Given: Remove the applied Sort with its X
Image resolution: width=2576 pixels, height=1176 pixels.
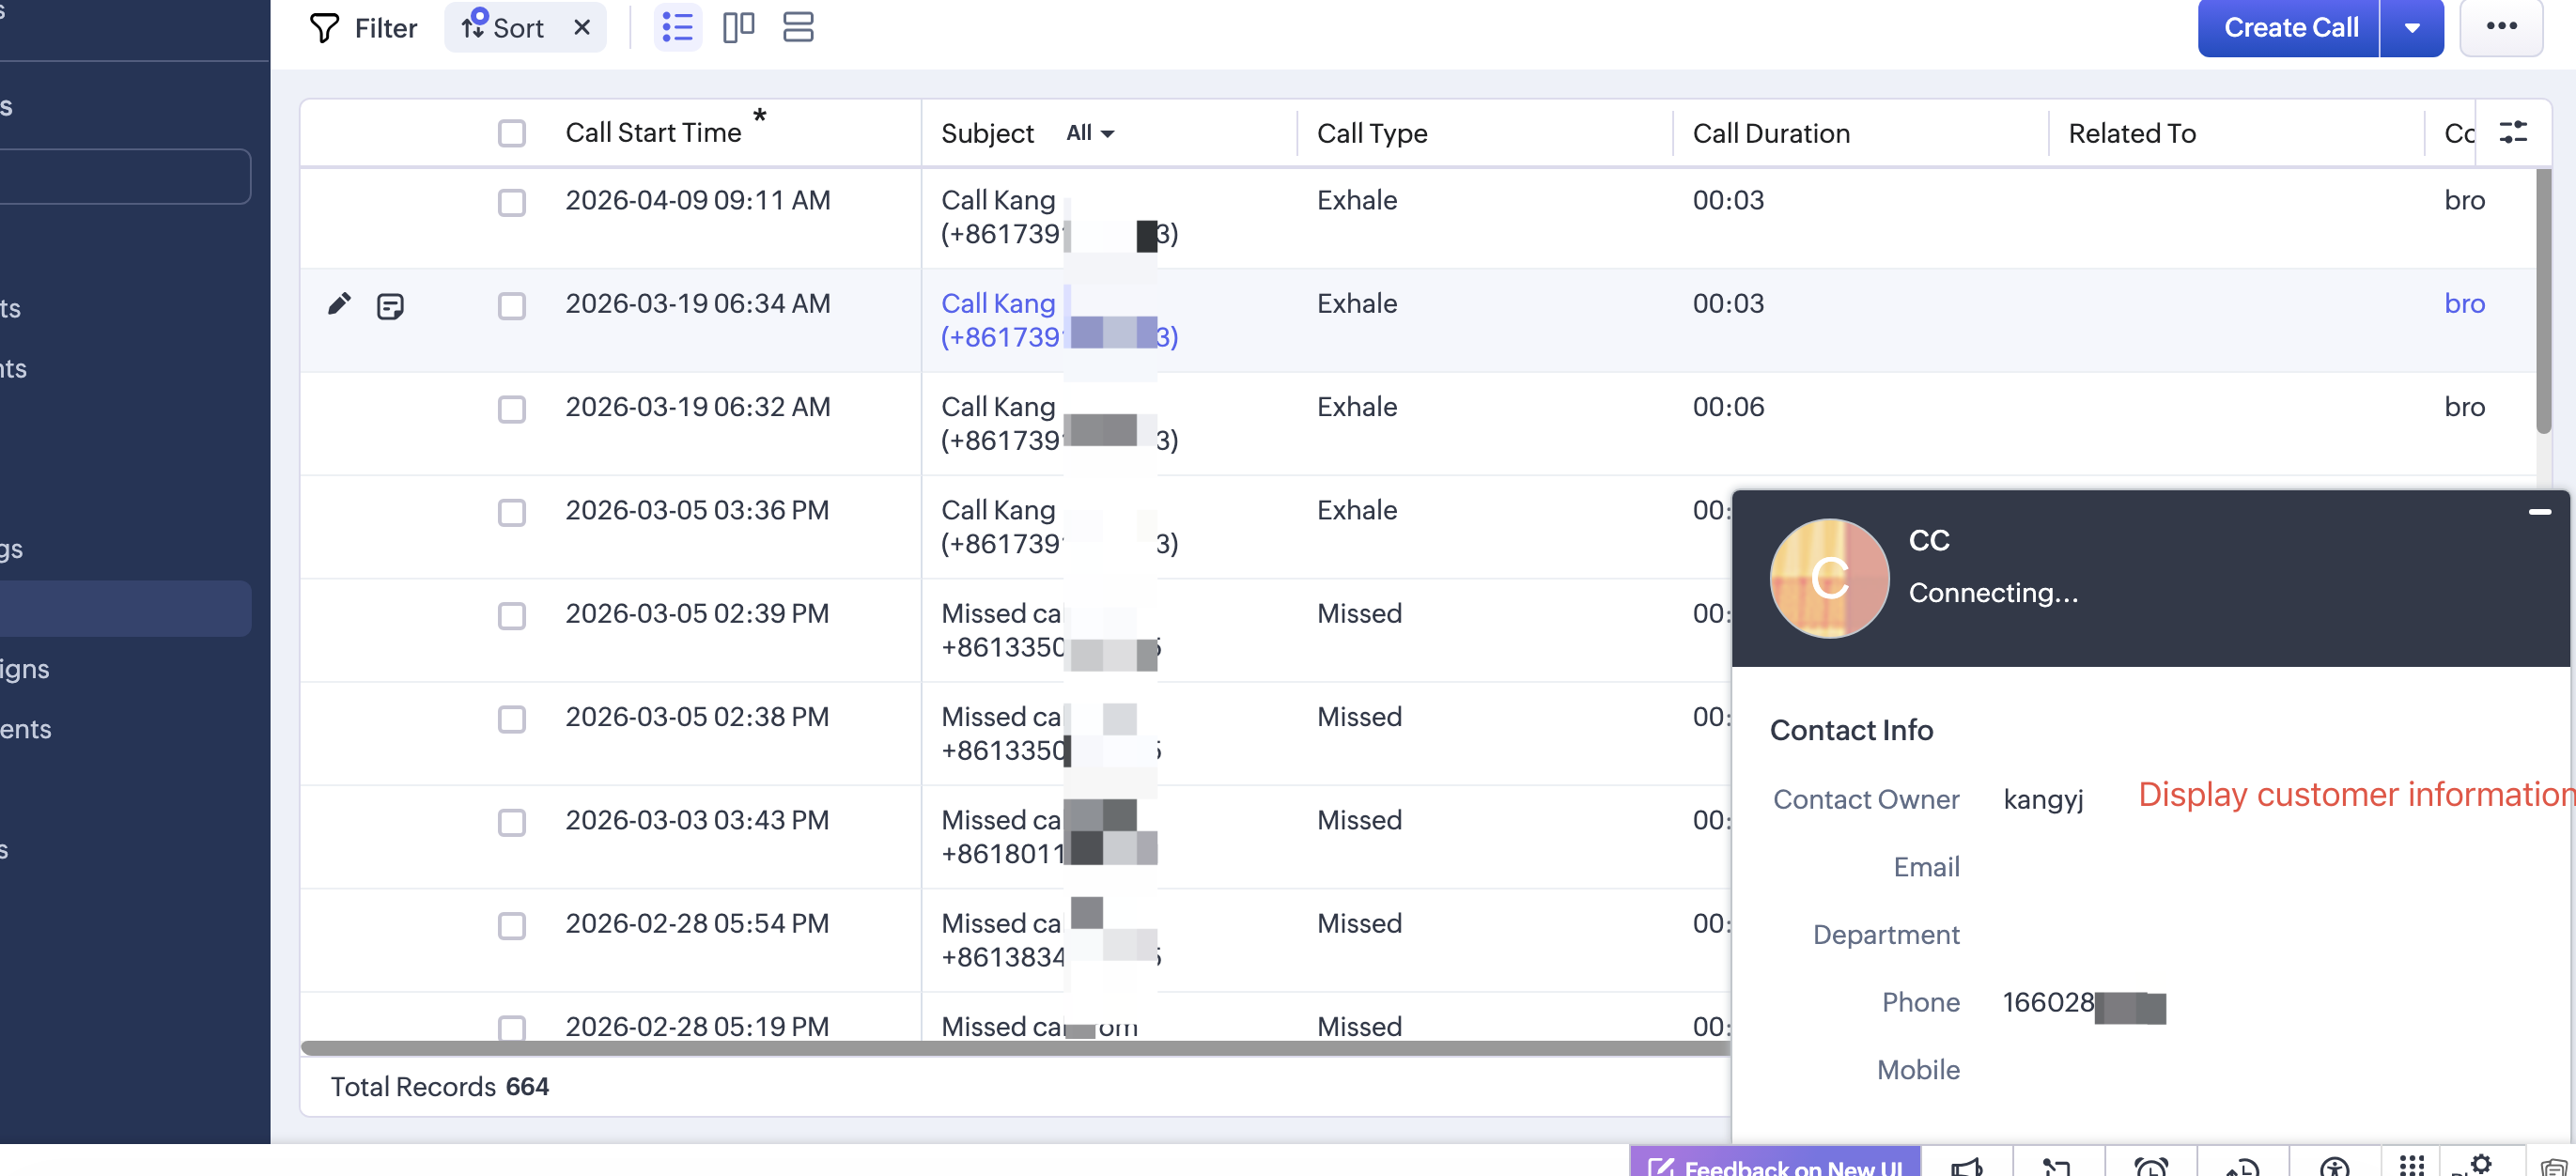Looking at the screenshot, I should pyautogui.click(x=582, y=28).
